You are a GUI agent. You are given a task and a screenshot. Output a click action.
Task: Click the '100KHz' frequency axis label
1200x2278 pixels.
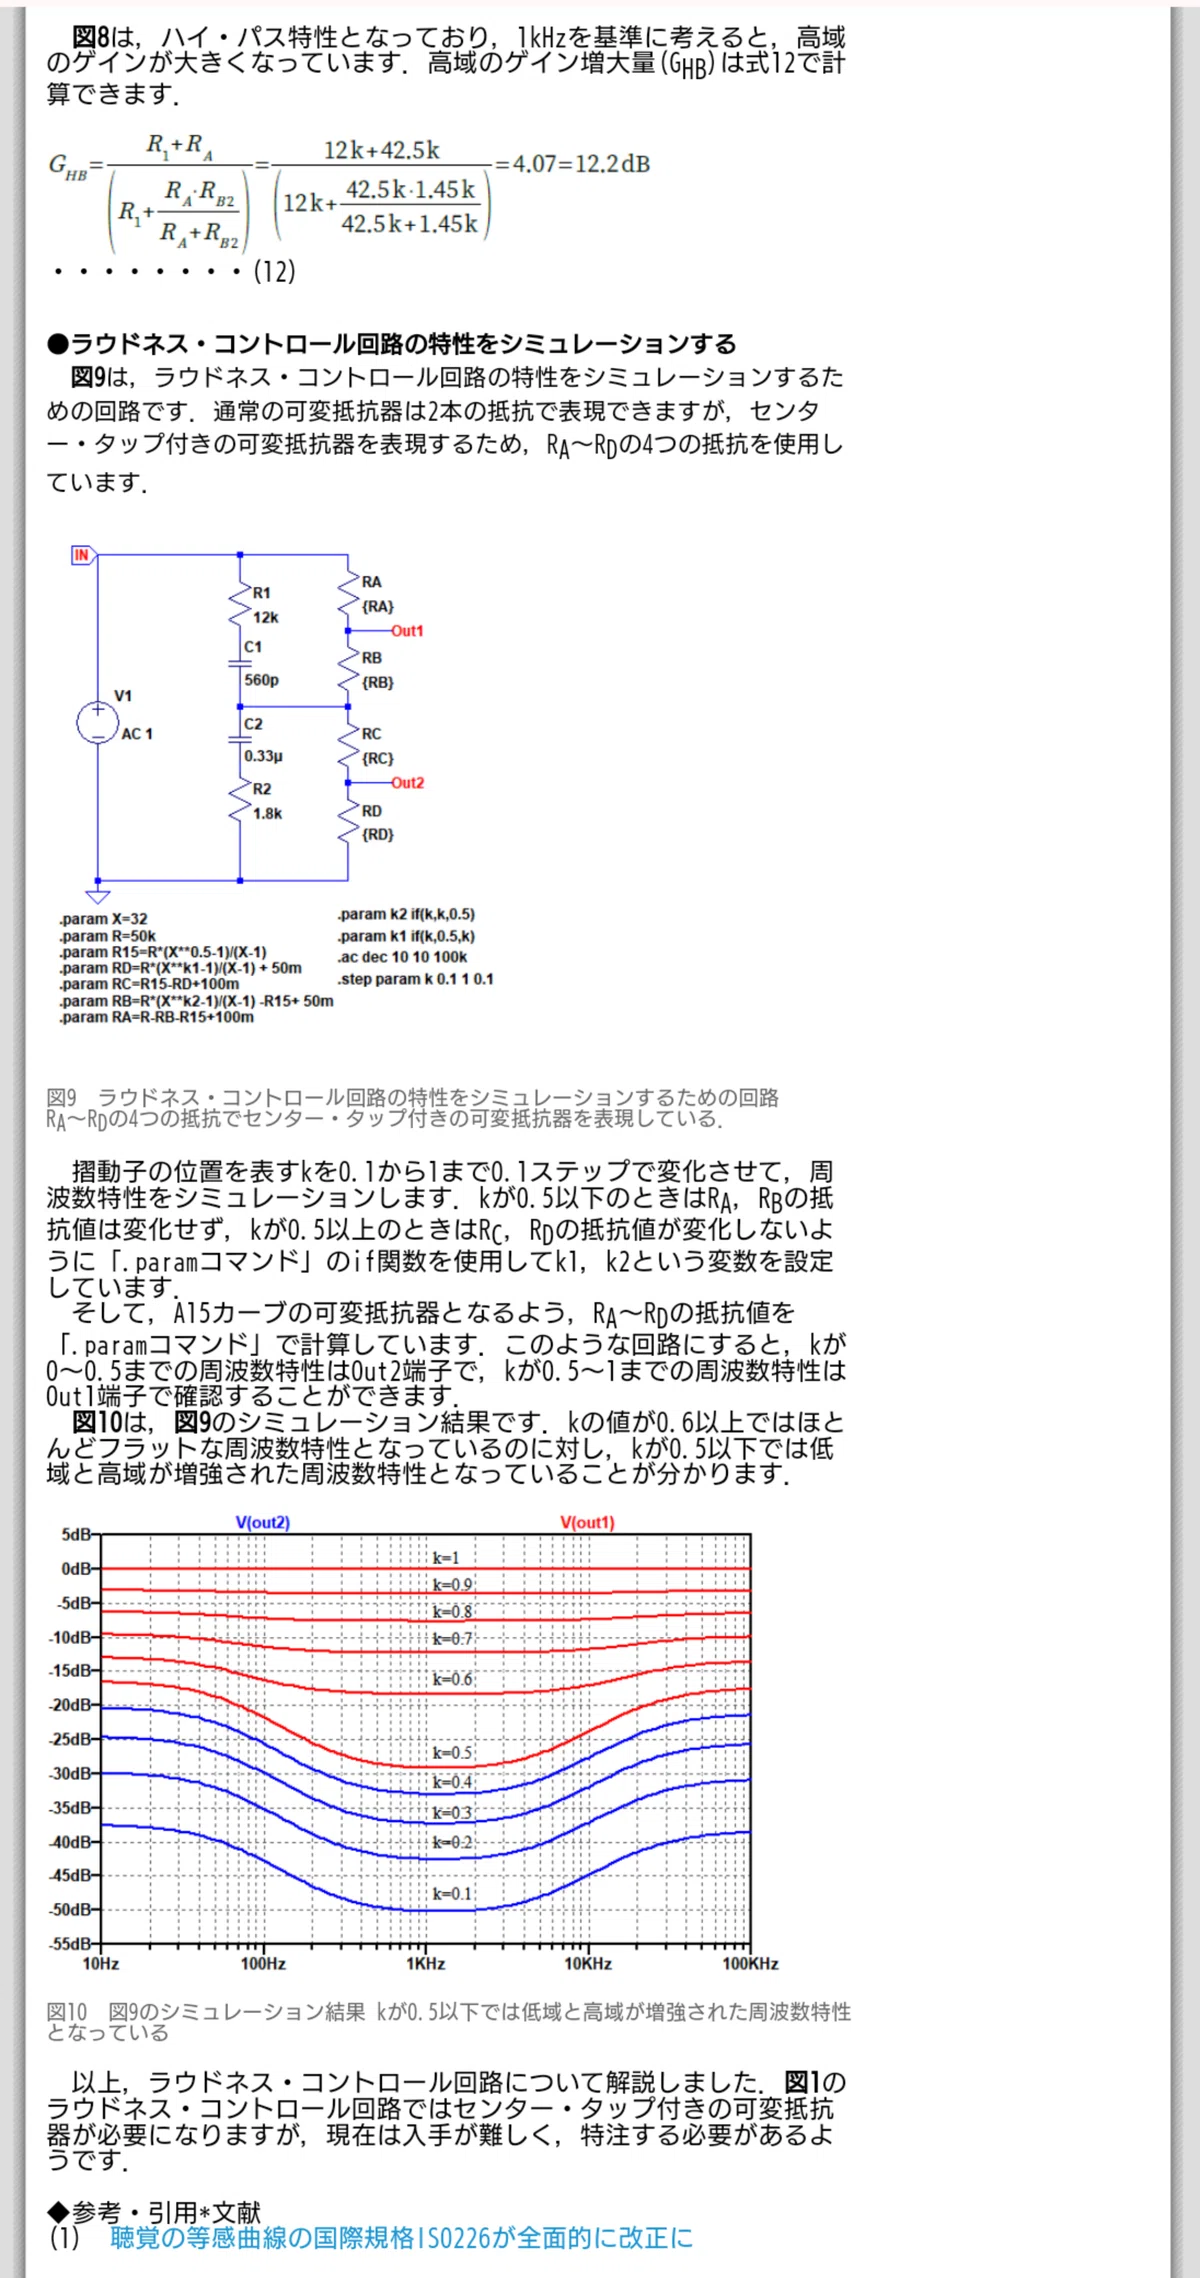coord(751,1964)
